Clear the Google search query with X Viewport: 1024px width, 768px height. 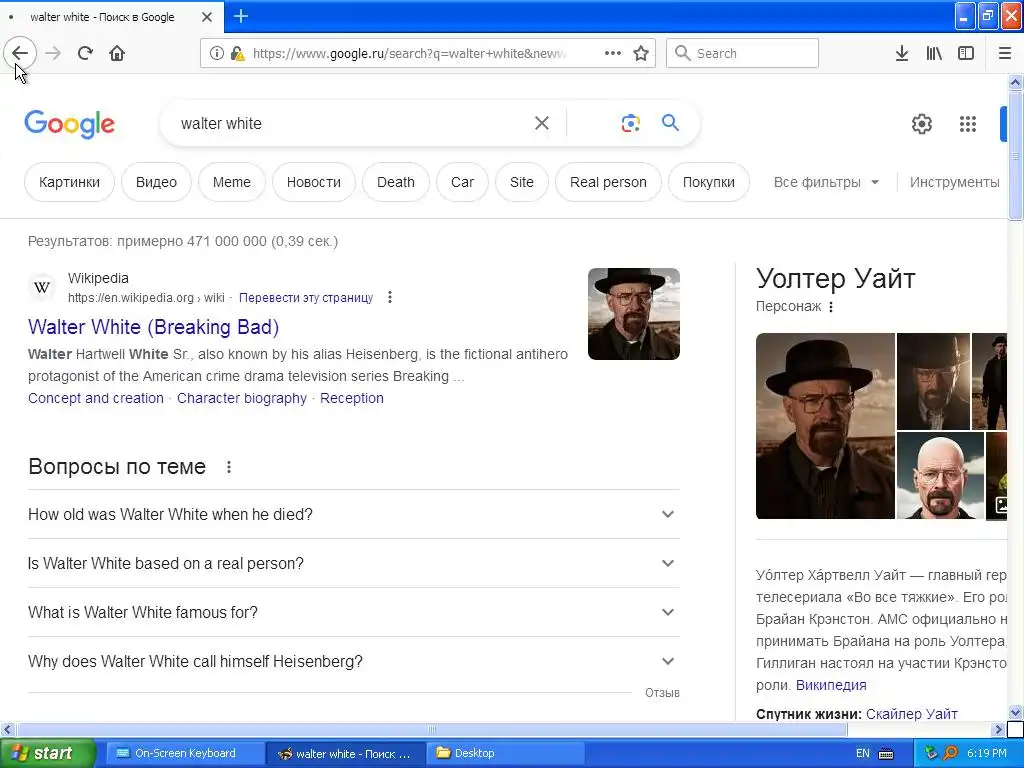(x=542, y=123)
